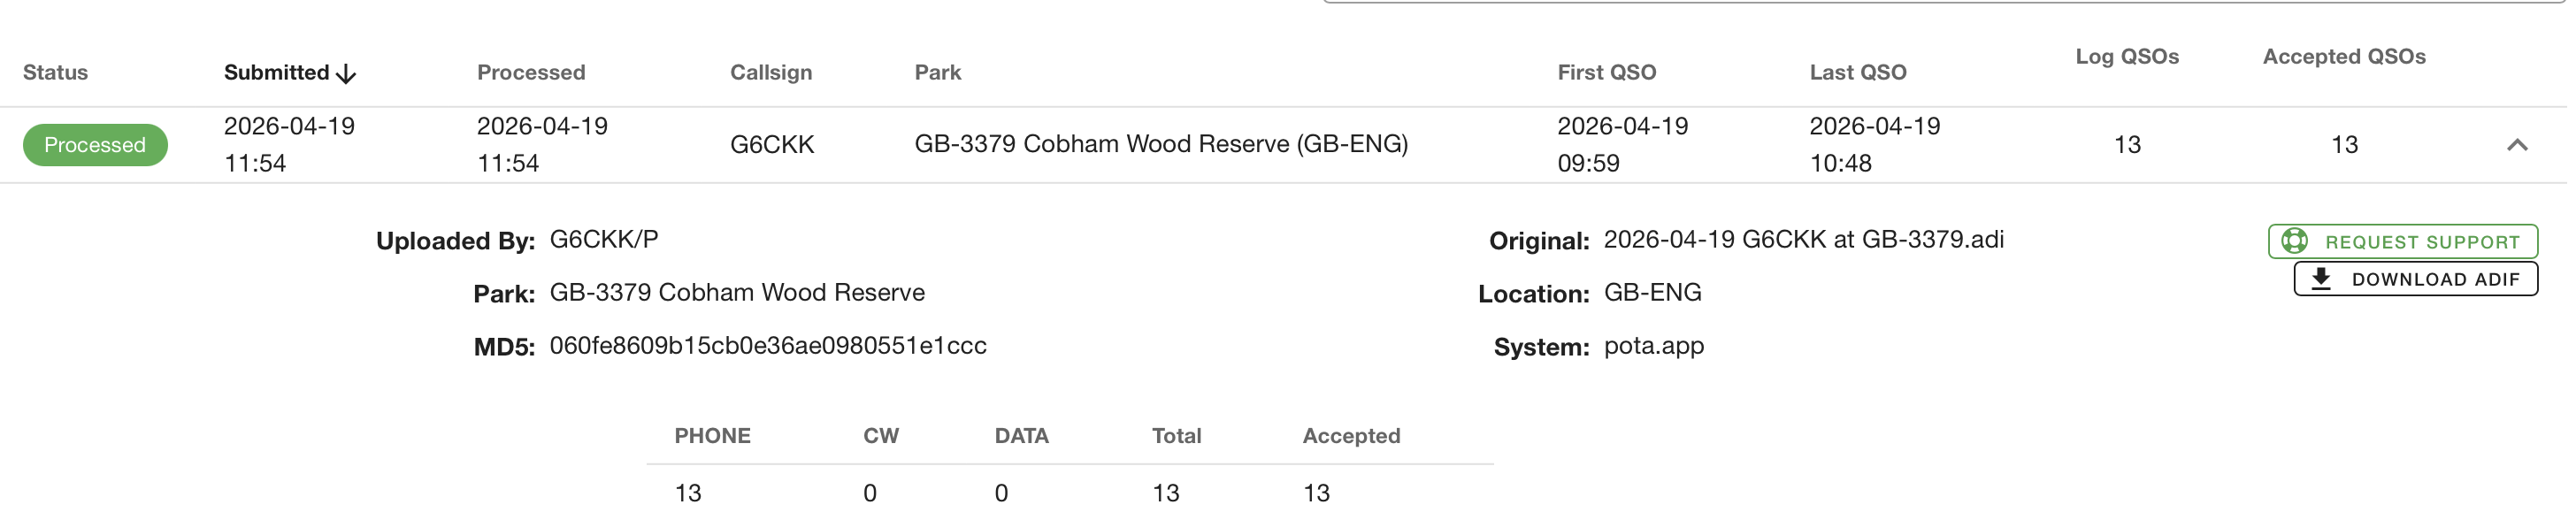Click the Accepted QSOs column header

pos(2343,56)
